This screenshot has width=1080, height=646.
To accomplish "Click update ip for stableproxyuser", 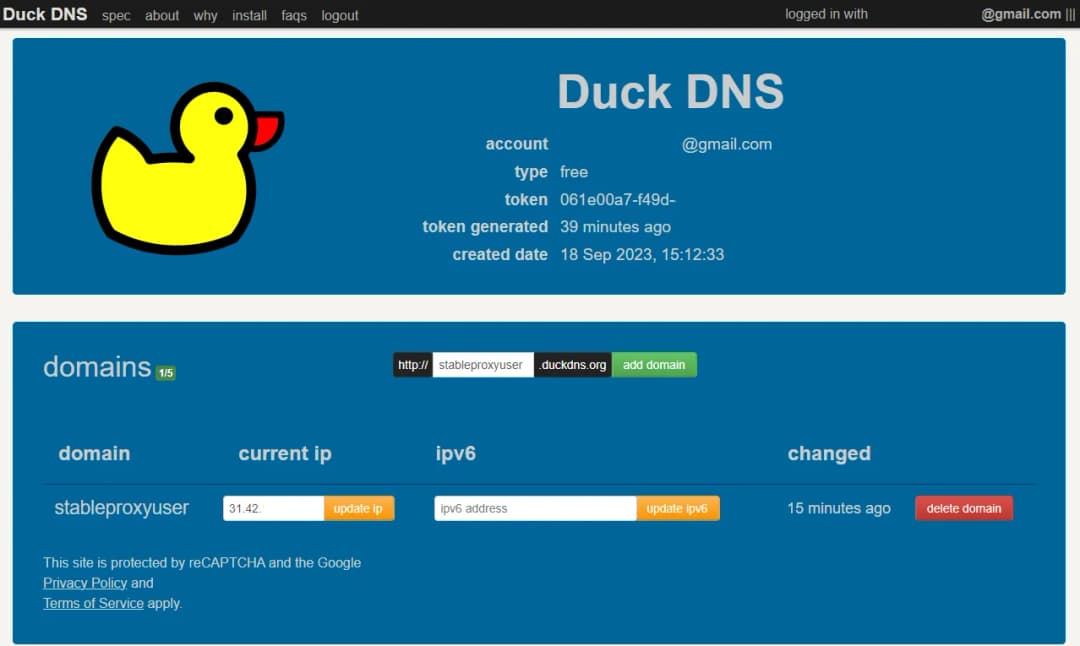I will point(359,508).
